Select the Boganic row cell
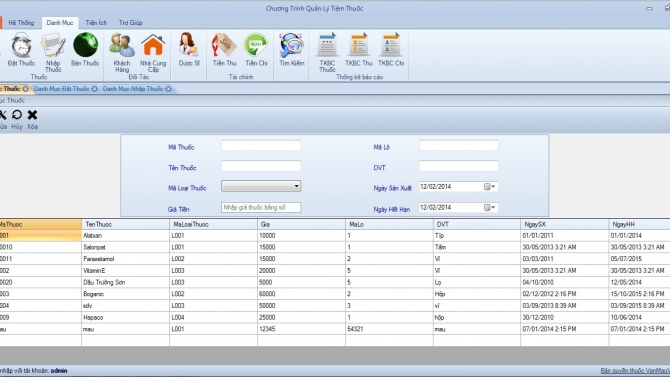670x377 pixels. (126, 294)
